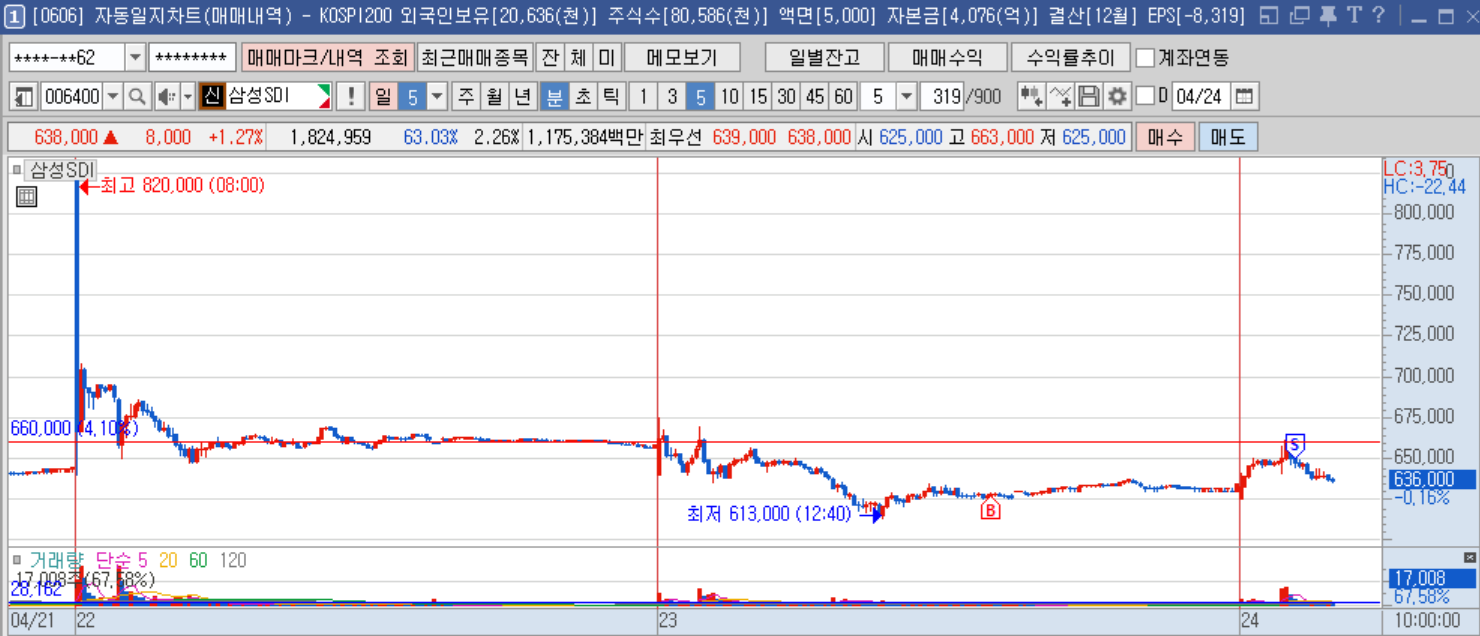The image size is (1480, 636).
Task: Click the small square before 삼성SDI chart label
Action: [x=17, y=170]
